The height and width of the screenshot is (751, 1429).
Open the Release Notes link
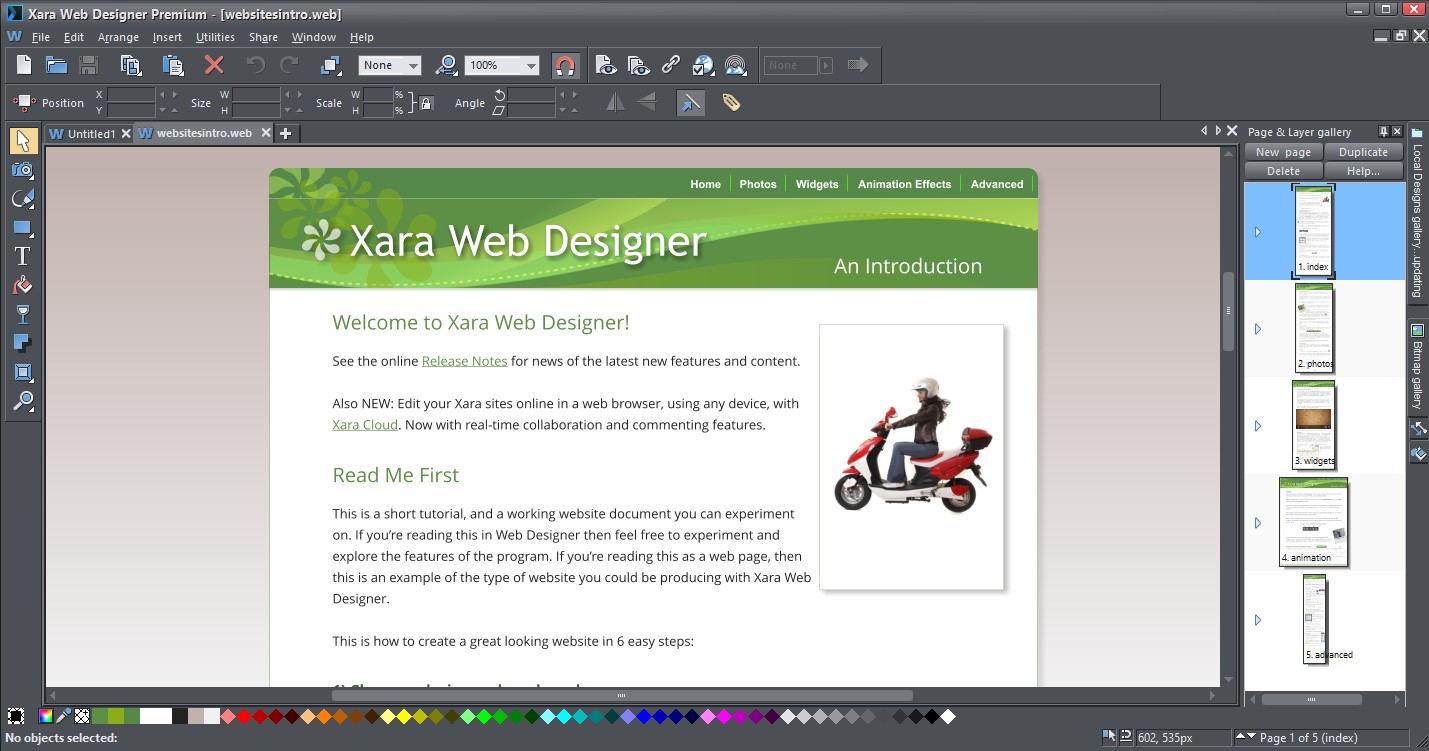tap(464, 361)
